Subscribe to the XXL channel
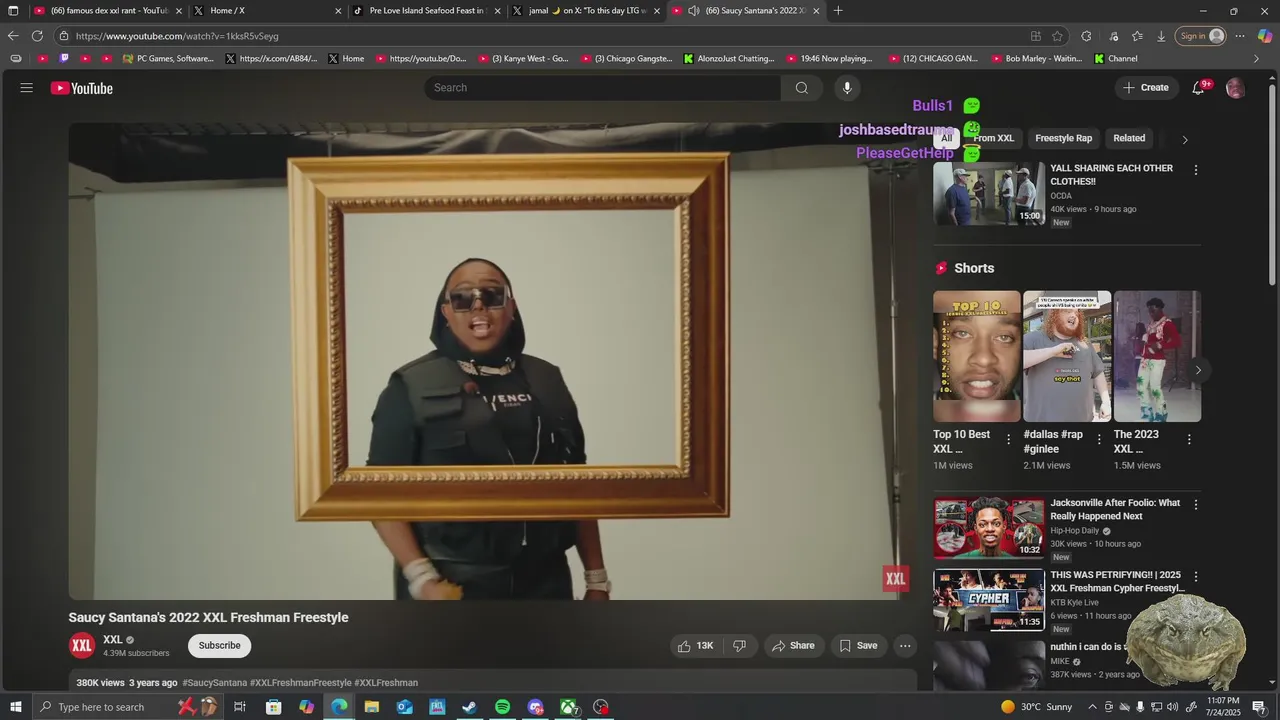The image size is (1280, 720). (x=219, y=646)
